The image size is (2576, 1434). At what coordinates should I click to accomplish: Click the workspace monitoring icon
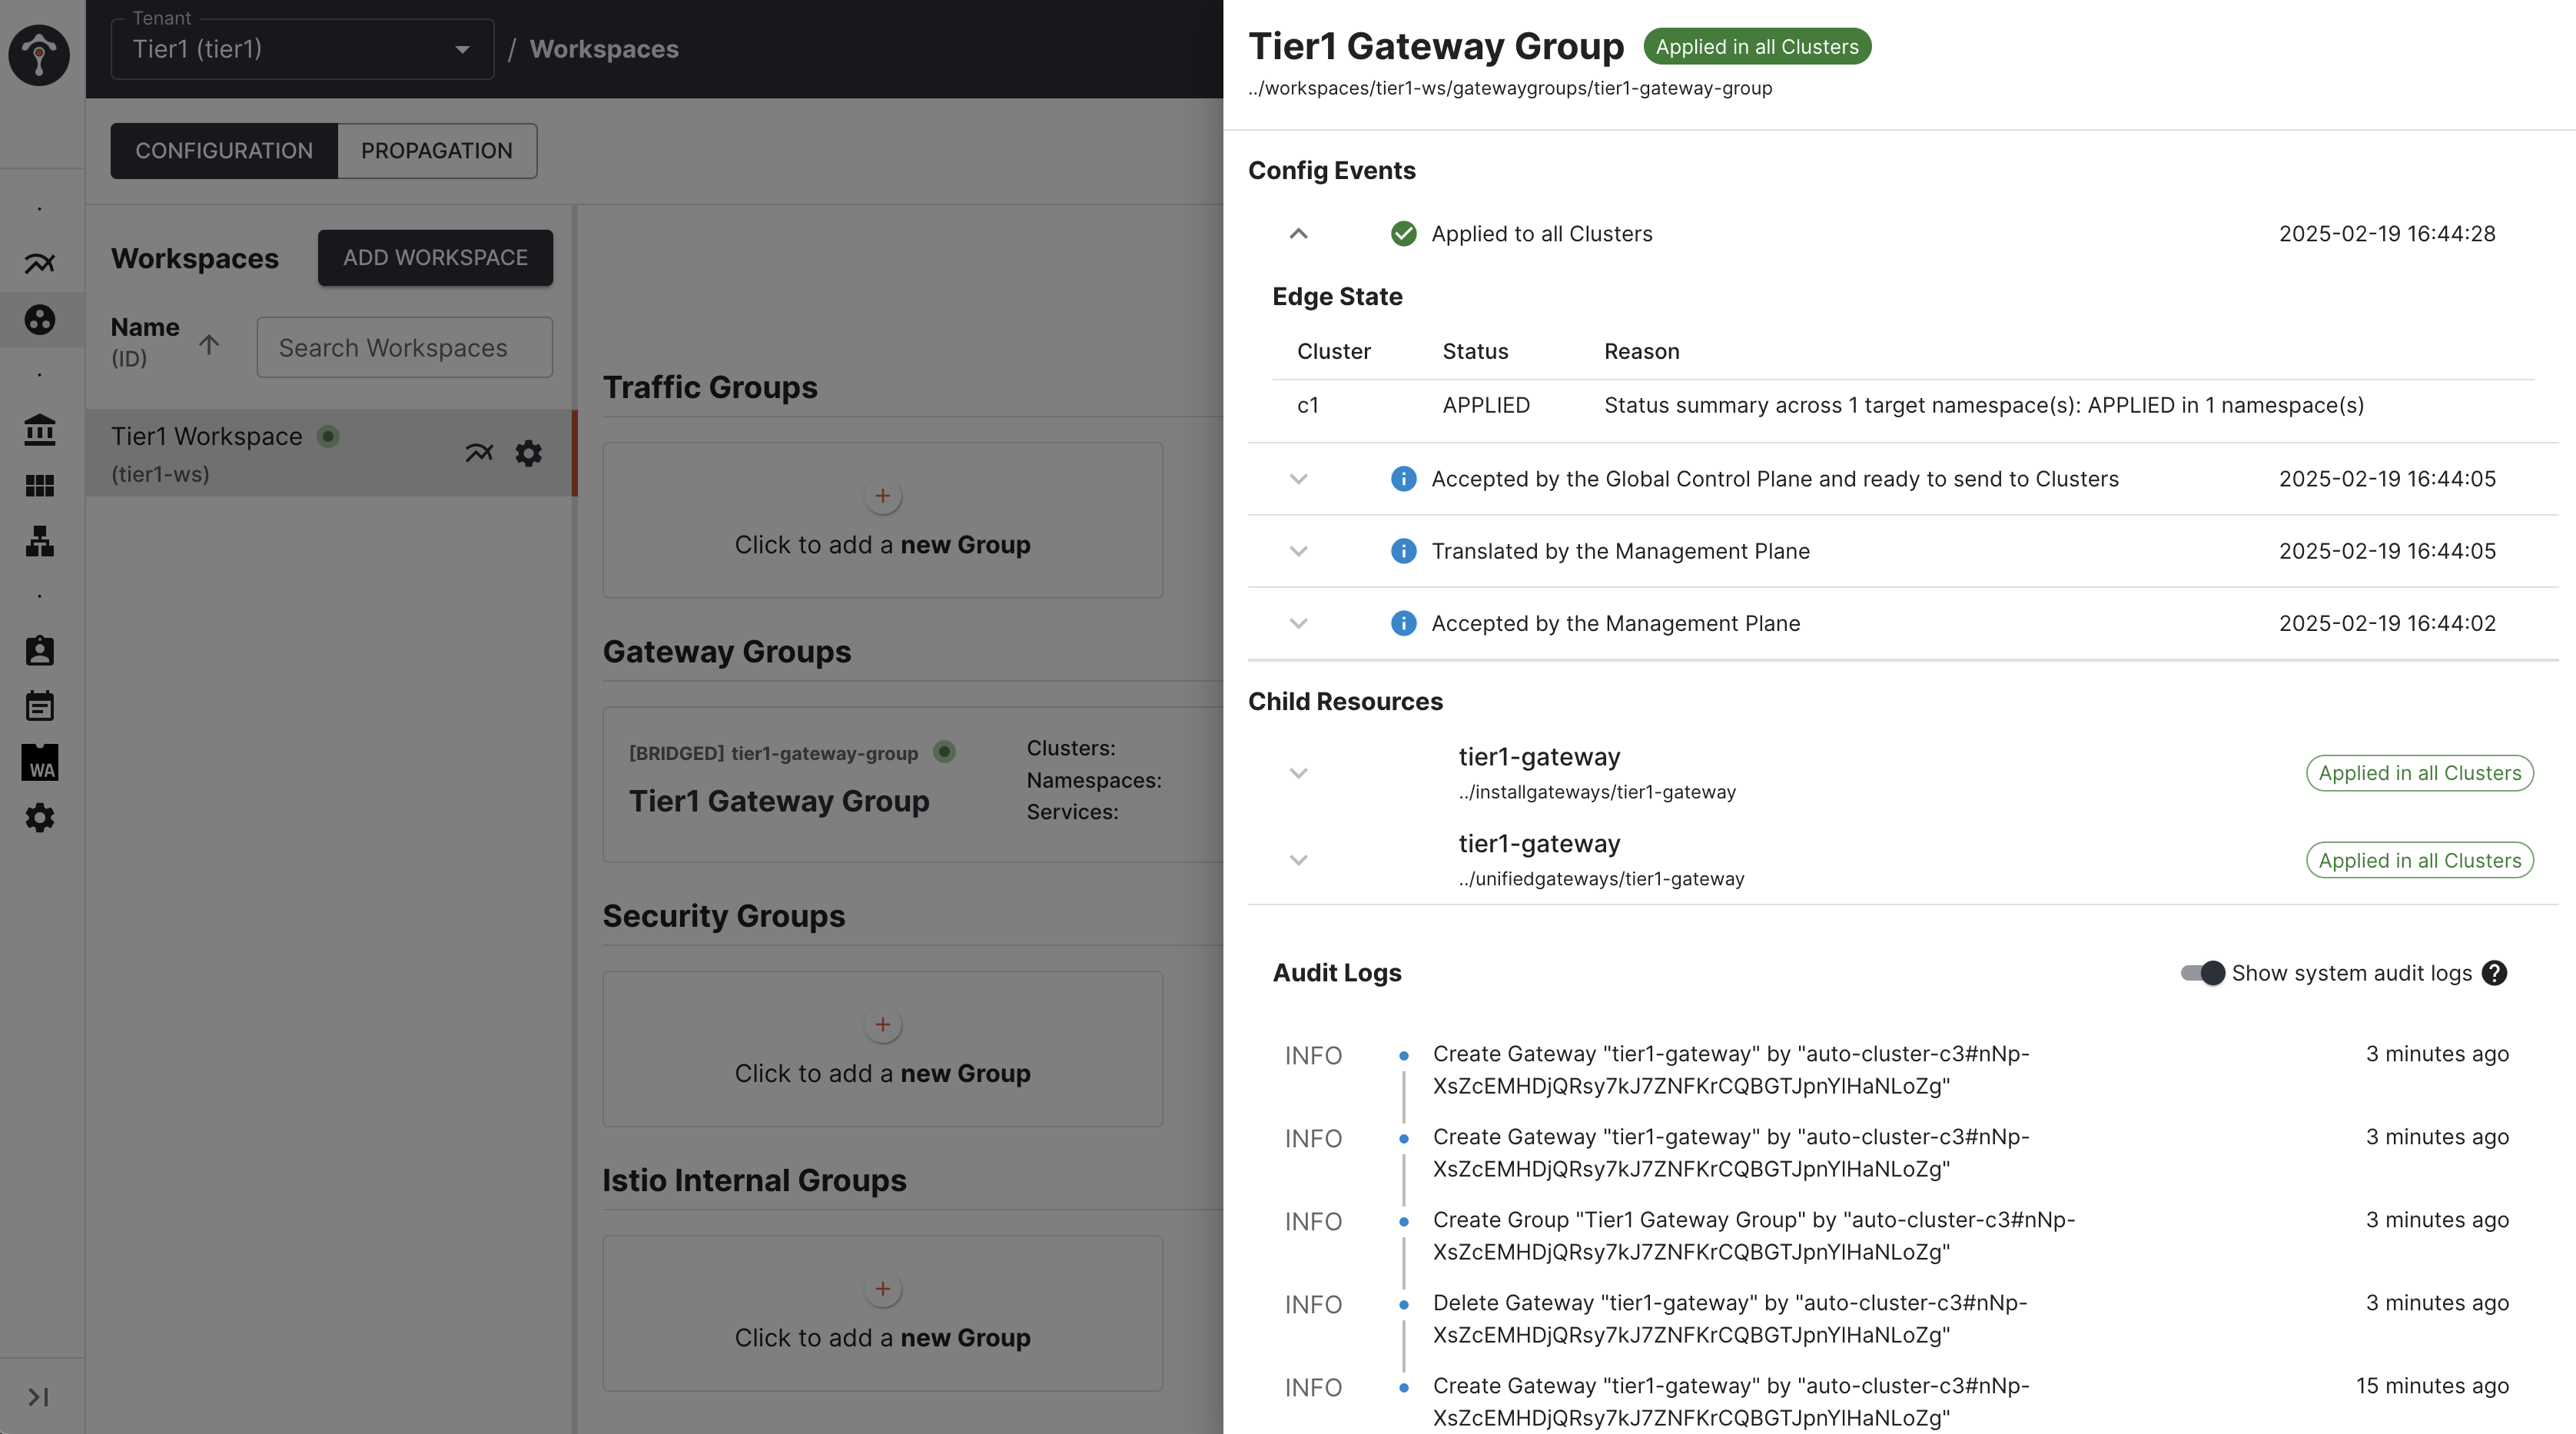(x=479, y=452)
